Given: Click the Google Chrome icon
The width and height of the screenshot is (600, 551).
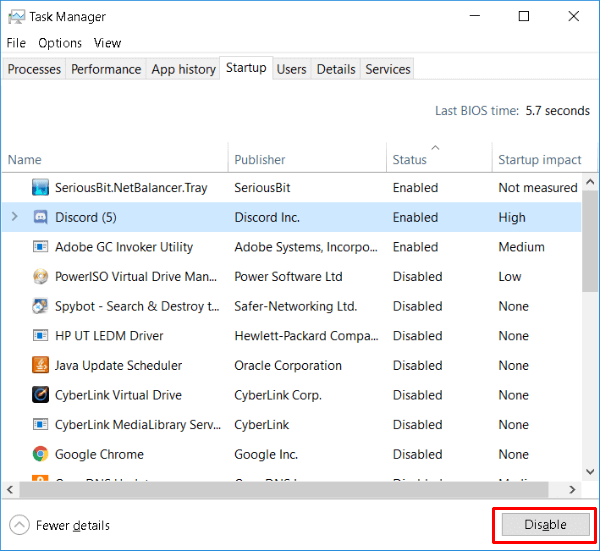Looking at the screenshot, I should pos(40,454).
